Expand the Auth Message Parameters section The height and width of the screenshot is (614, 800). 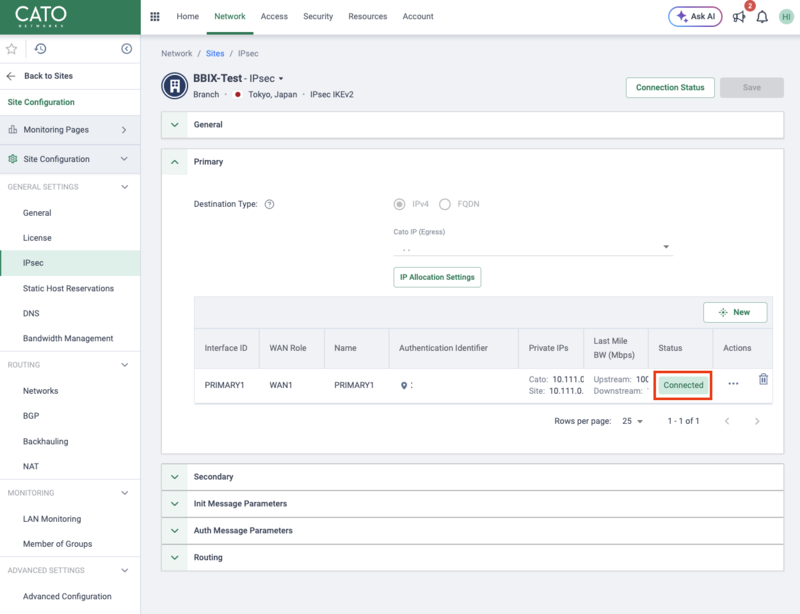tap(174, 531)
